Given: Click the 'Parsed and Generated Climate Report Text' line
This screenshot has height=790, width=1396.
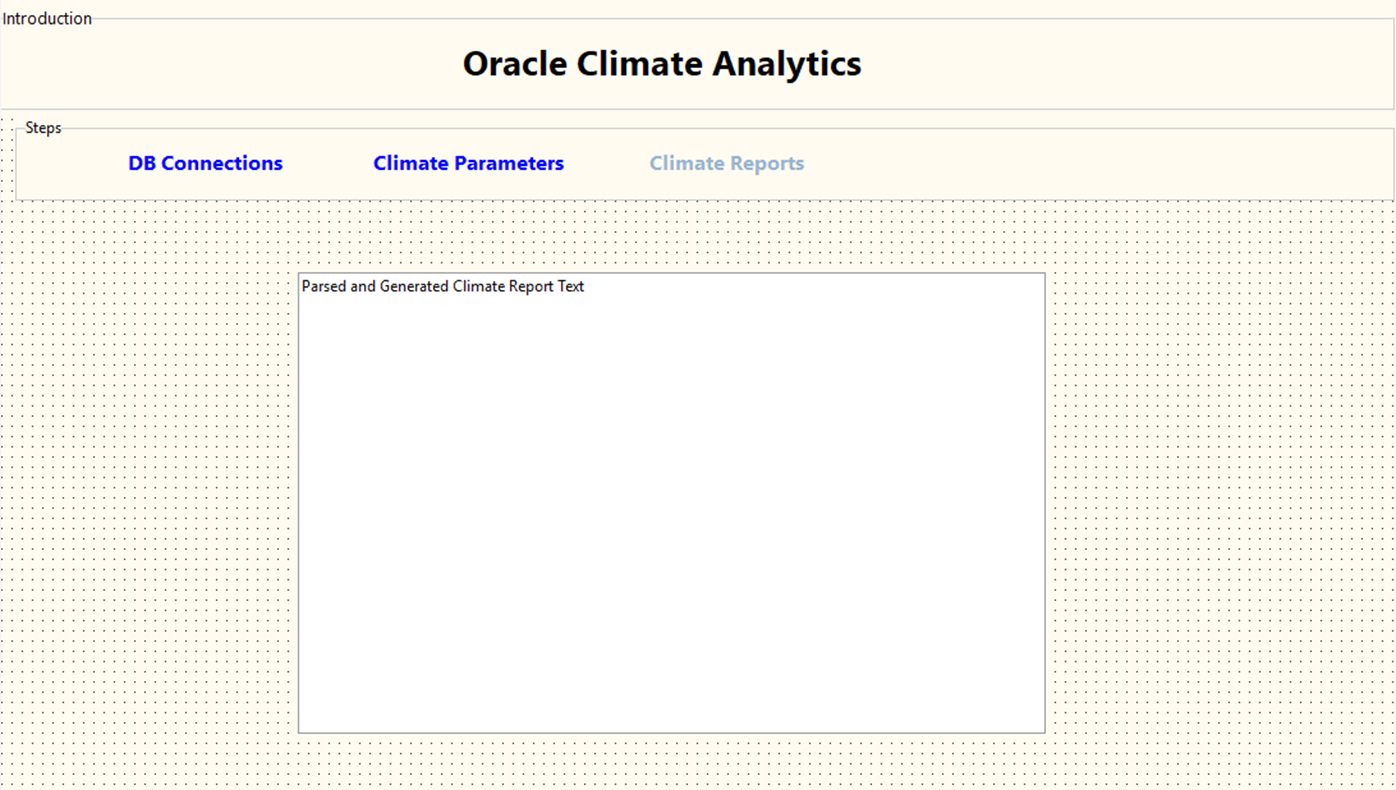Looking at the screenshot, I should (442, 287).
